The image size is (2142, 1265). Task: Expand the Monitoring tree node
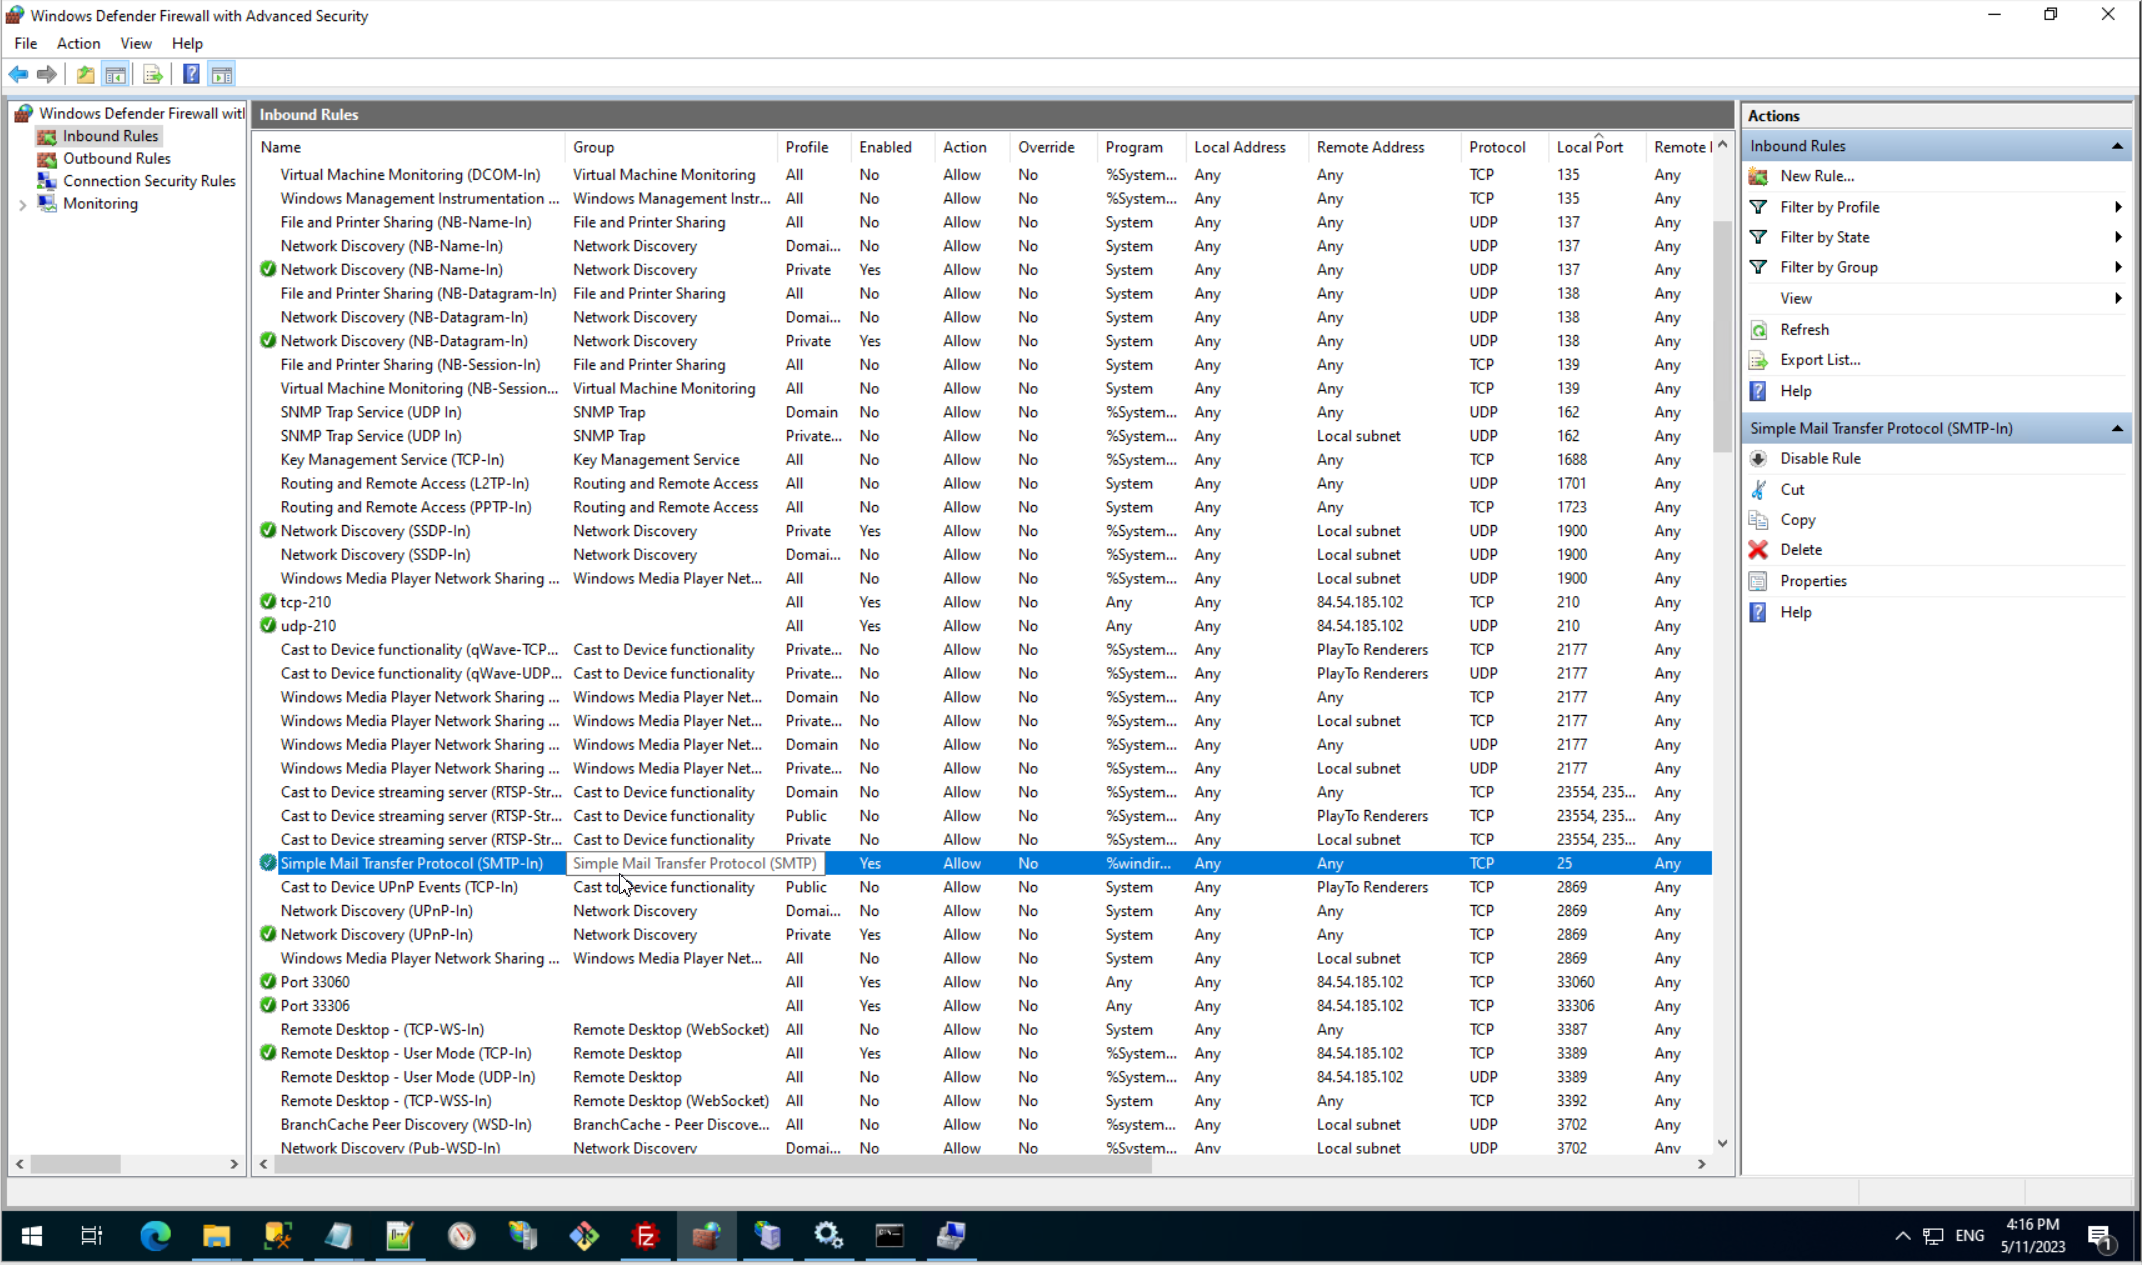coord(22,204)
